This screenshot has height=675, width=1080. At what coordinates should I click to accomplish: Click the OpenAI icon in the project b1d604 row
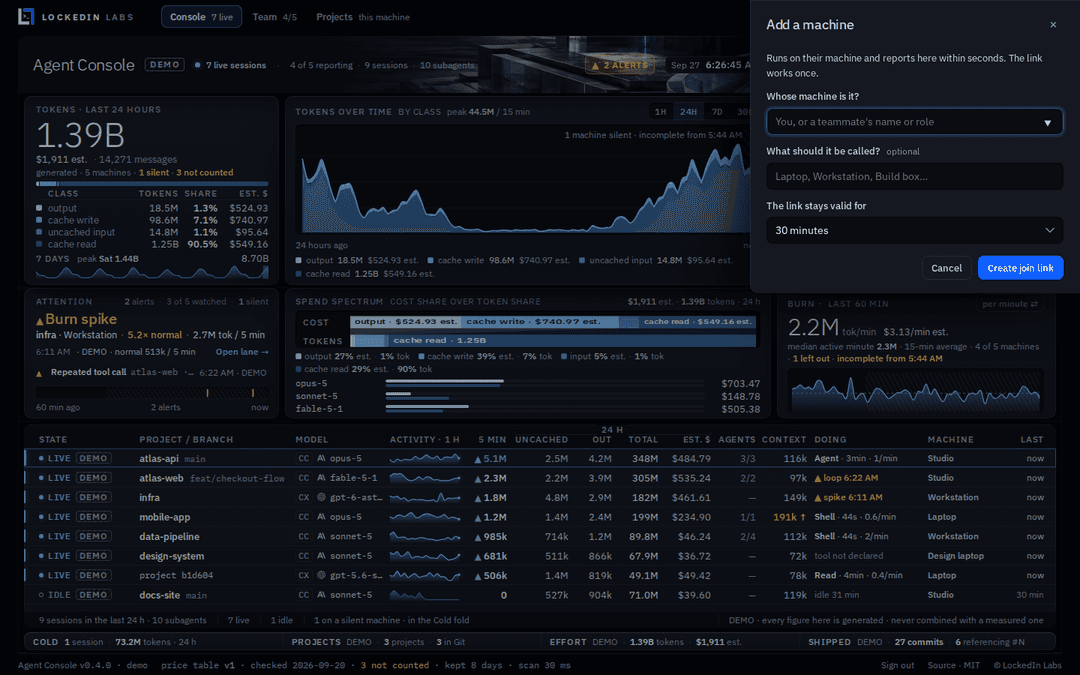tap(321, 575)
